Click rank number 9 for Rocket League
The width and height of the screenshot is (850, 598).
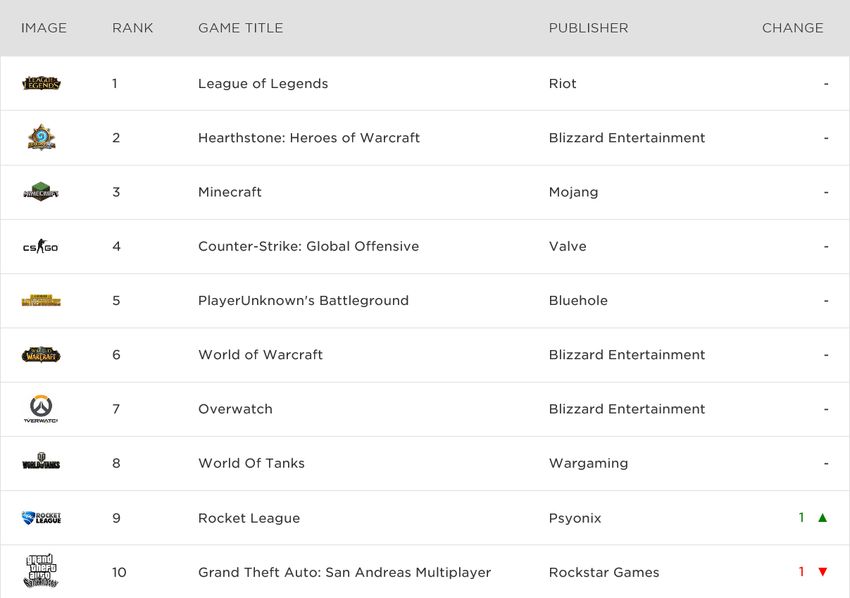click(x=116, y=518)
